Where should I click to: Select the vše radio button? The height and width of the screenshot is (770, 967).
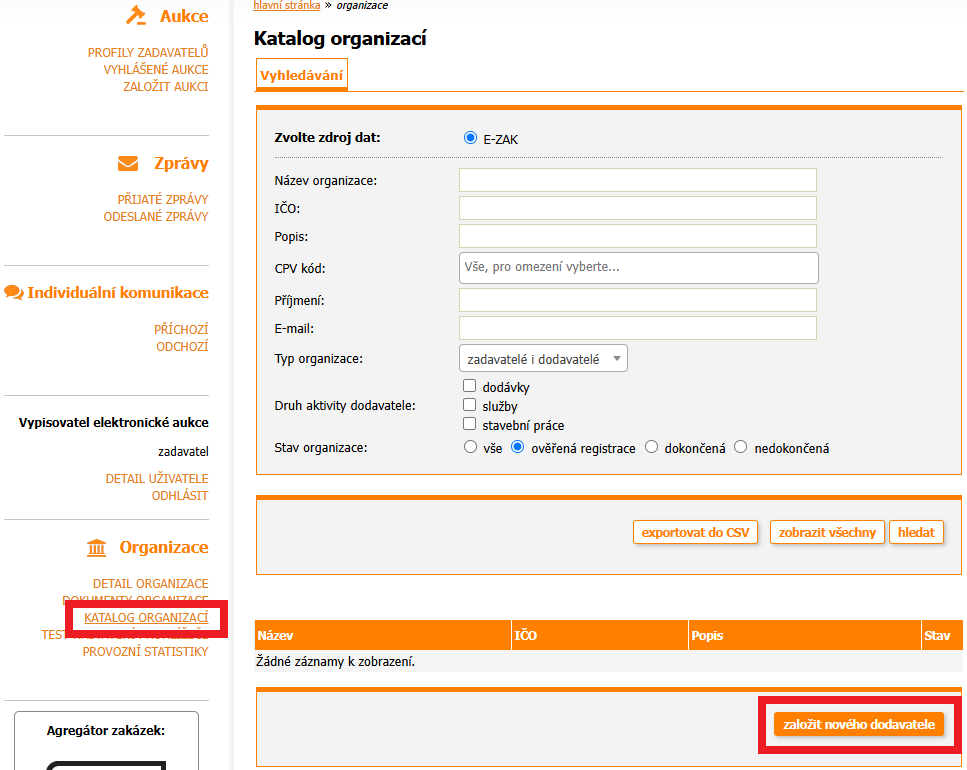(471, 448)
